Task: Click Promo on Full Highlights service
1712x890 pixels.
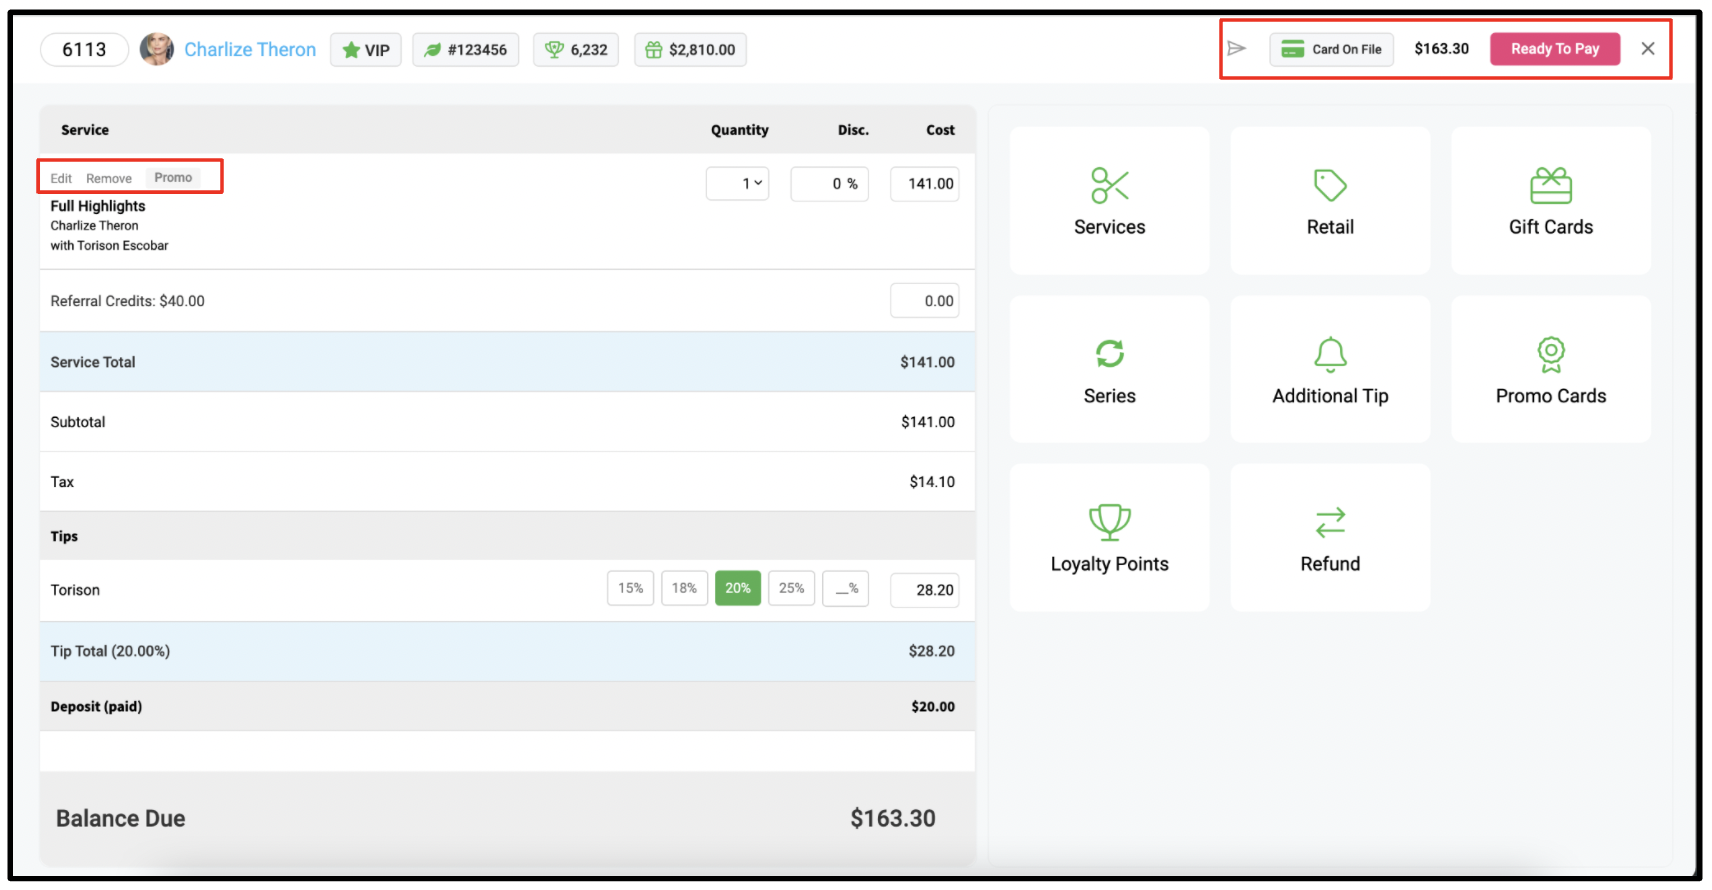Action: 173,177
